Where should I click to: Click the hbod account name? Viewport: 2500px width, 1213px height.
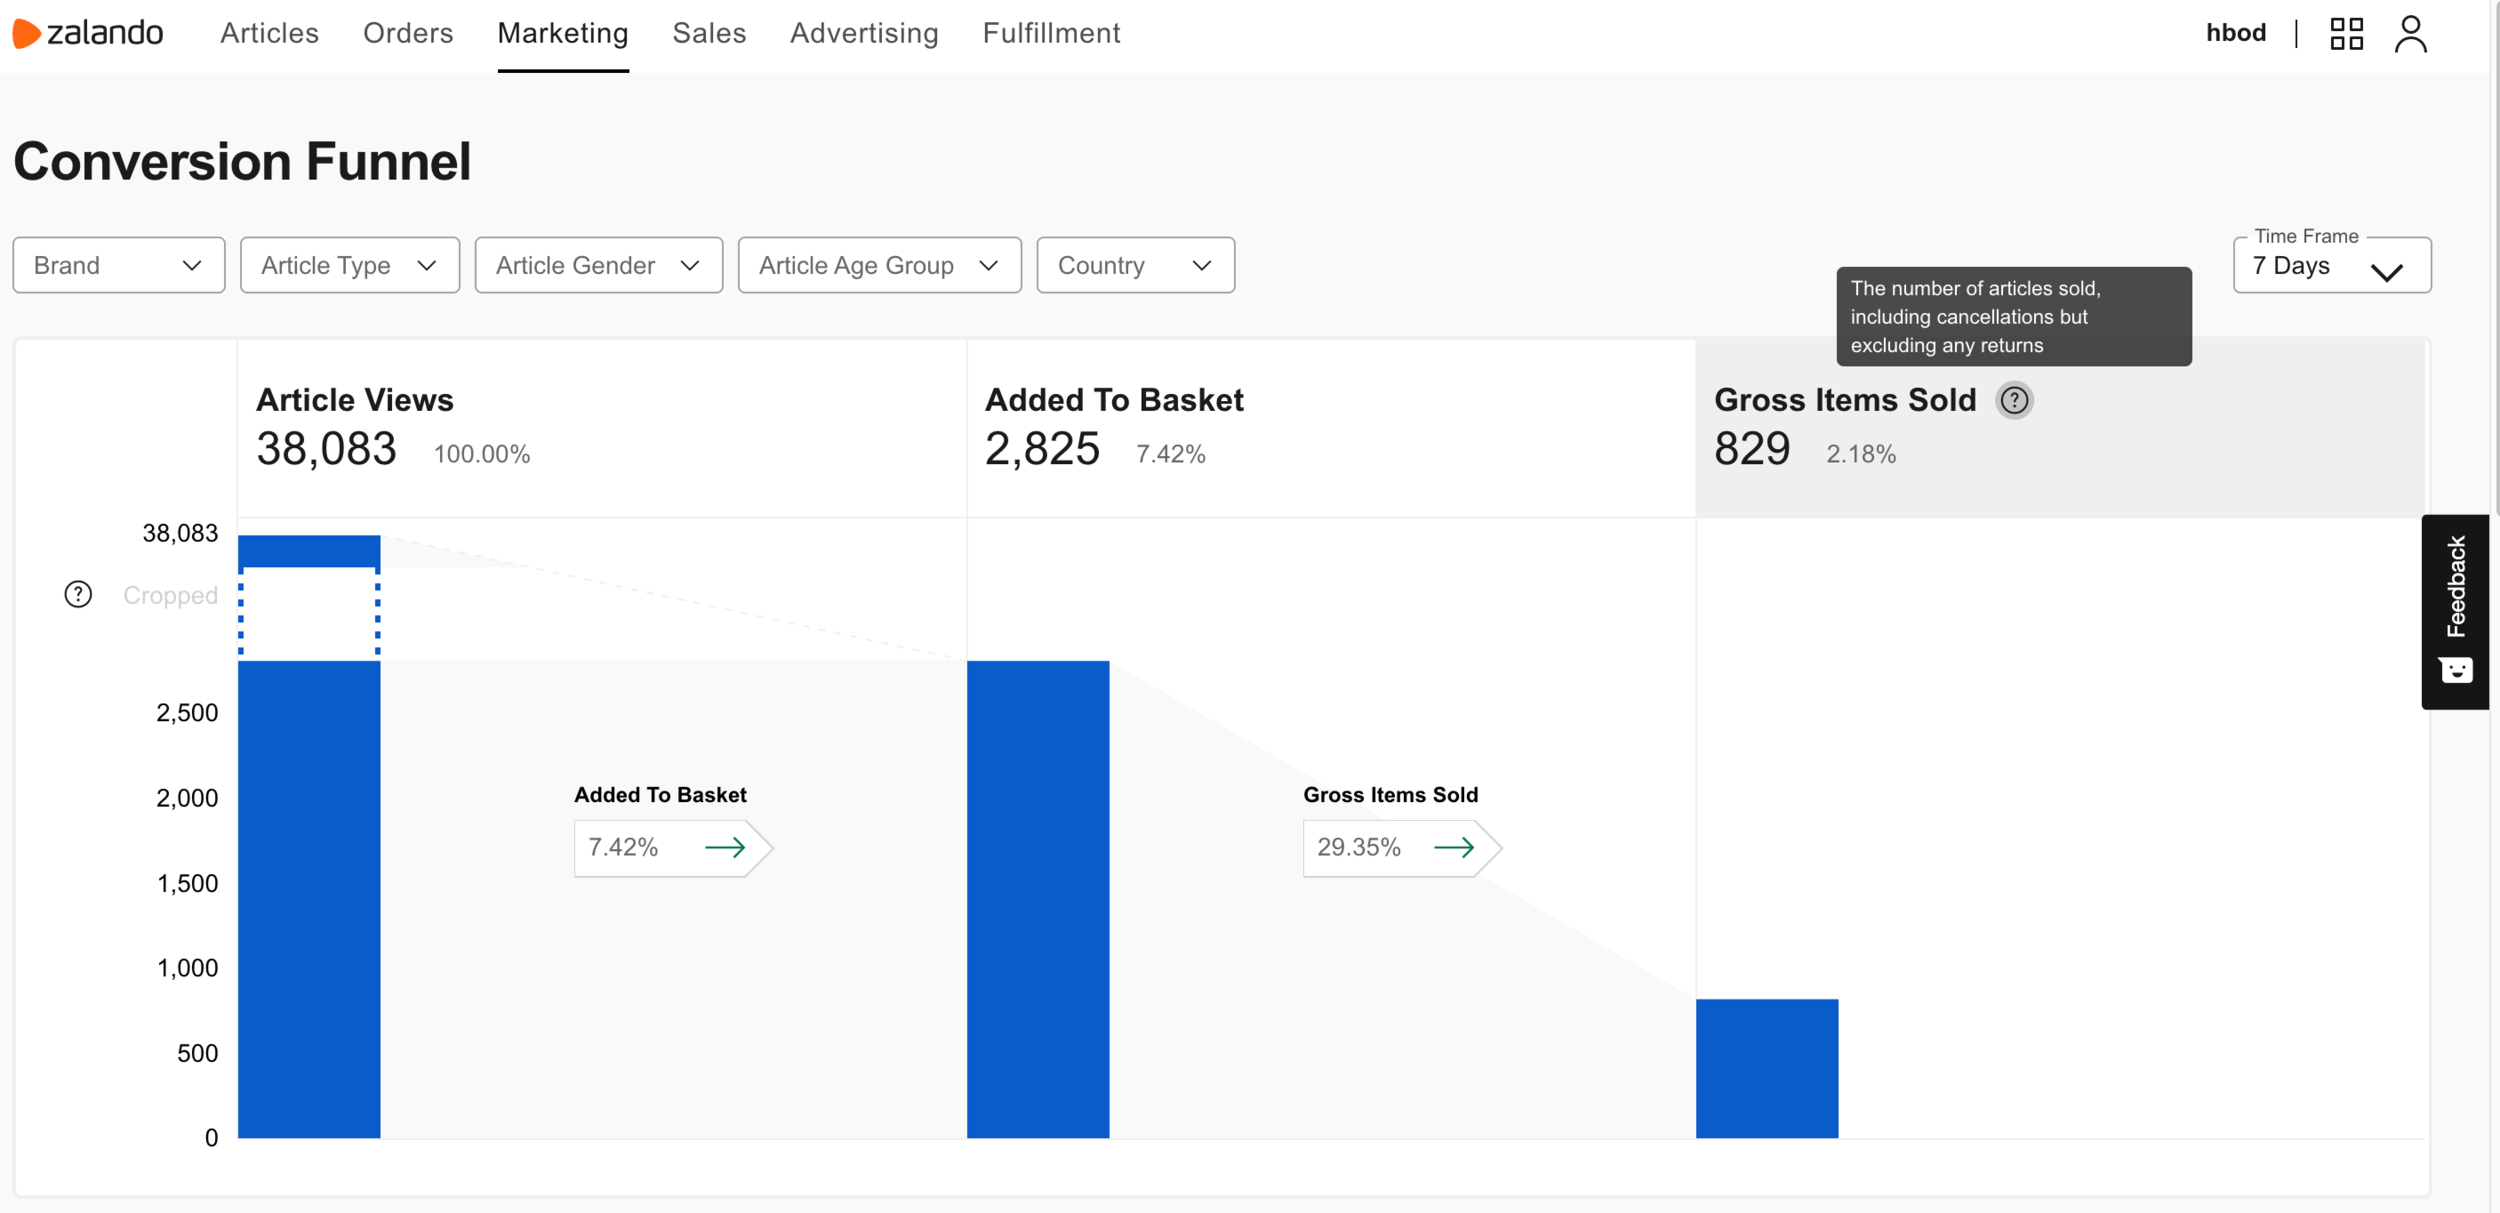pos(2236,33)
